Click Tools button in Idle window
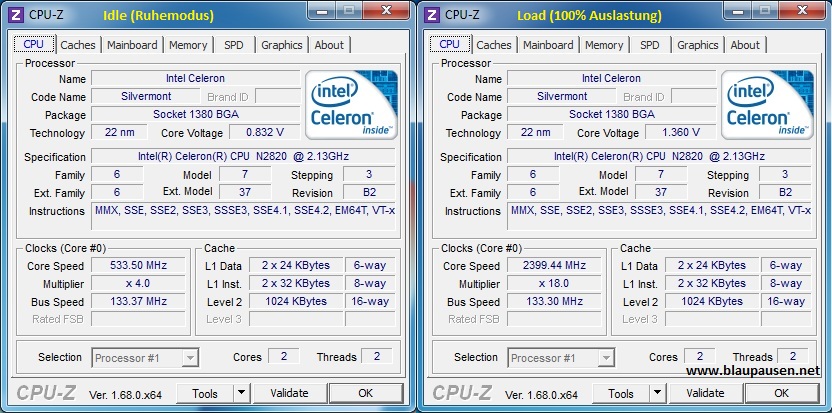This screenshot has height=413, width=832. (205, 393)
